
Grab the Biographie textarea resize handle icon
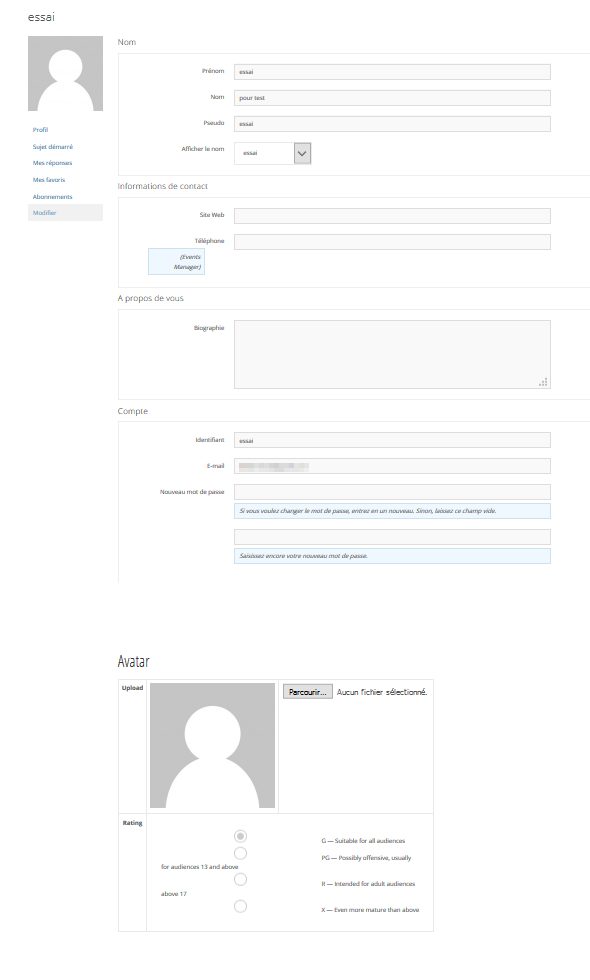point(543,382)
